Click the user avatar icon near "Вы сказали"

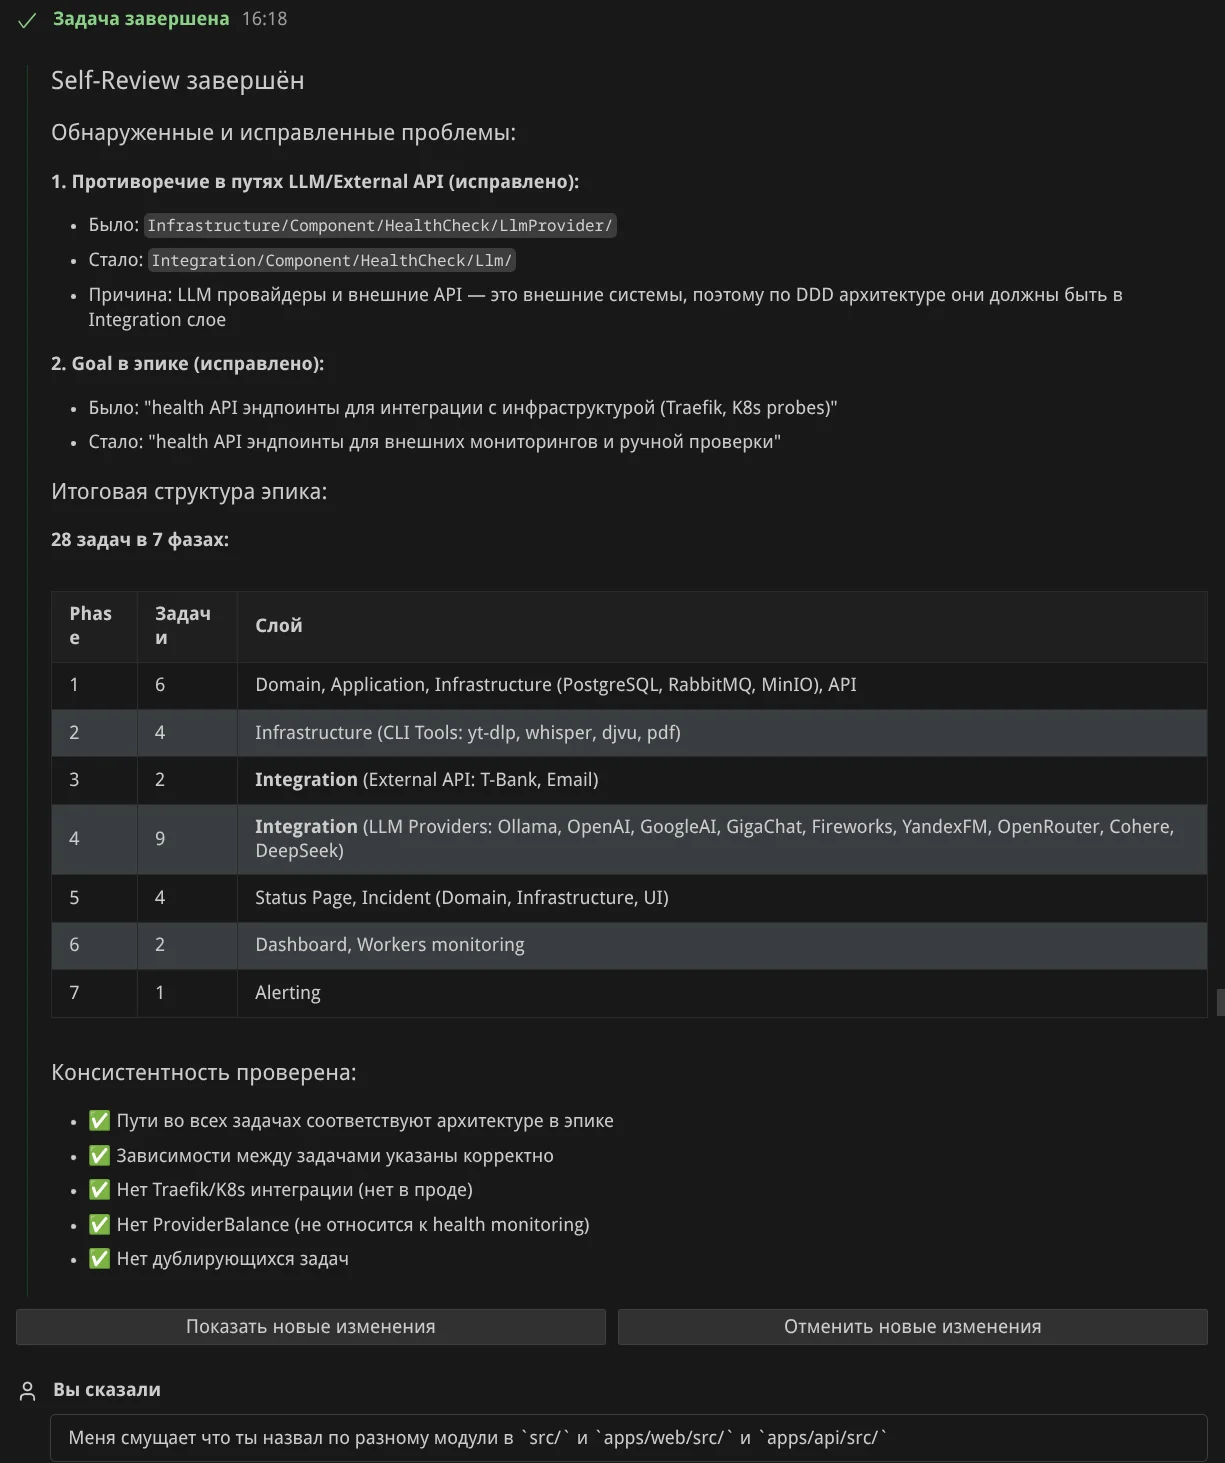pyautogui.click(x=28, y=1390)
